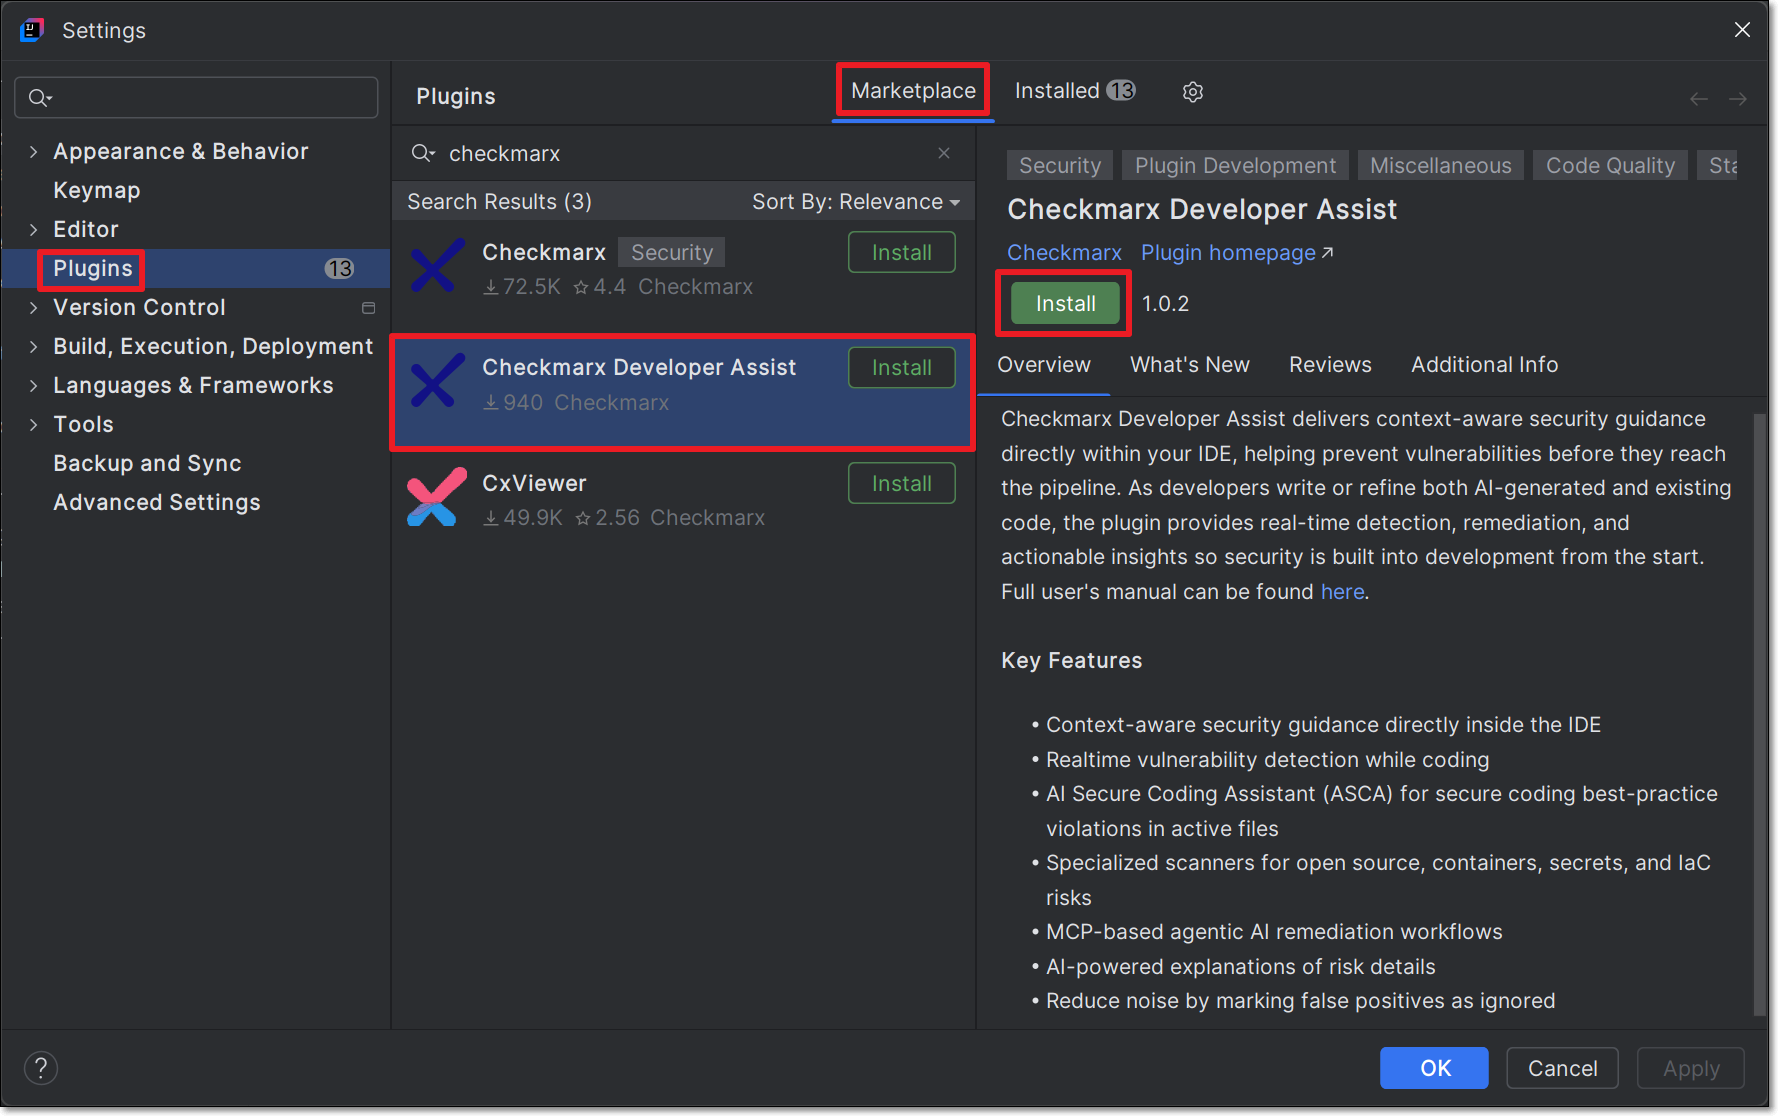
Task: Click the Checkmarx plugin logo icon
Action: tap(437, 266)
